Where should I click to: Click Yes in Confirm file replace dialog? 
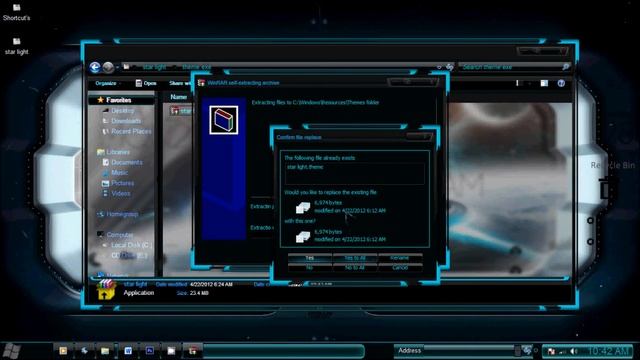(310, 258)
